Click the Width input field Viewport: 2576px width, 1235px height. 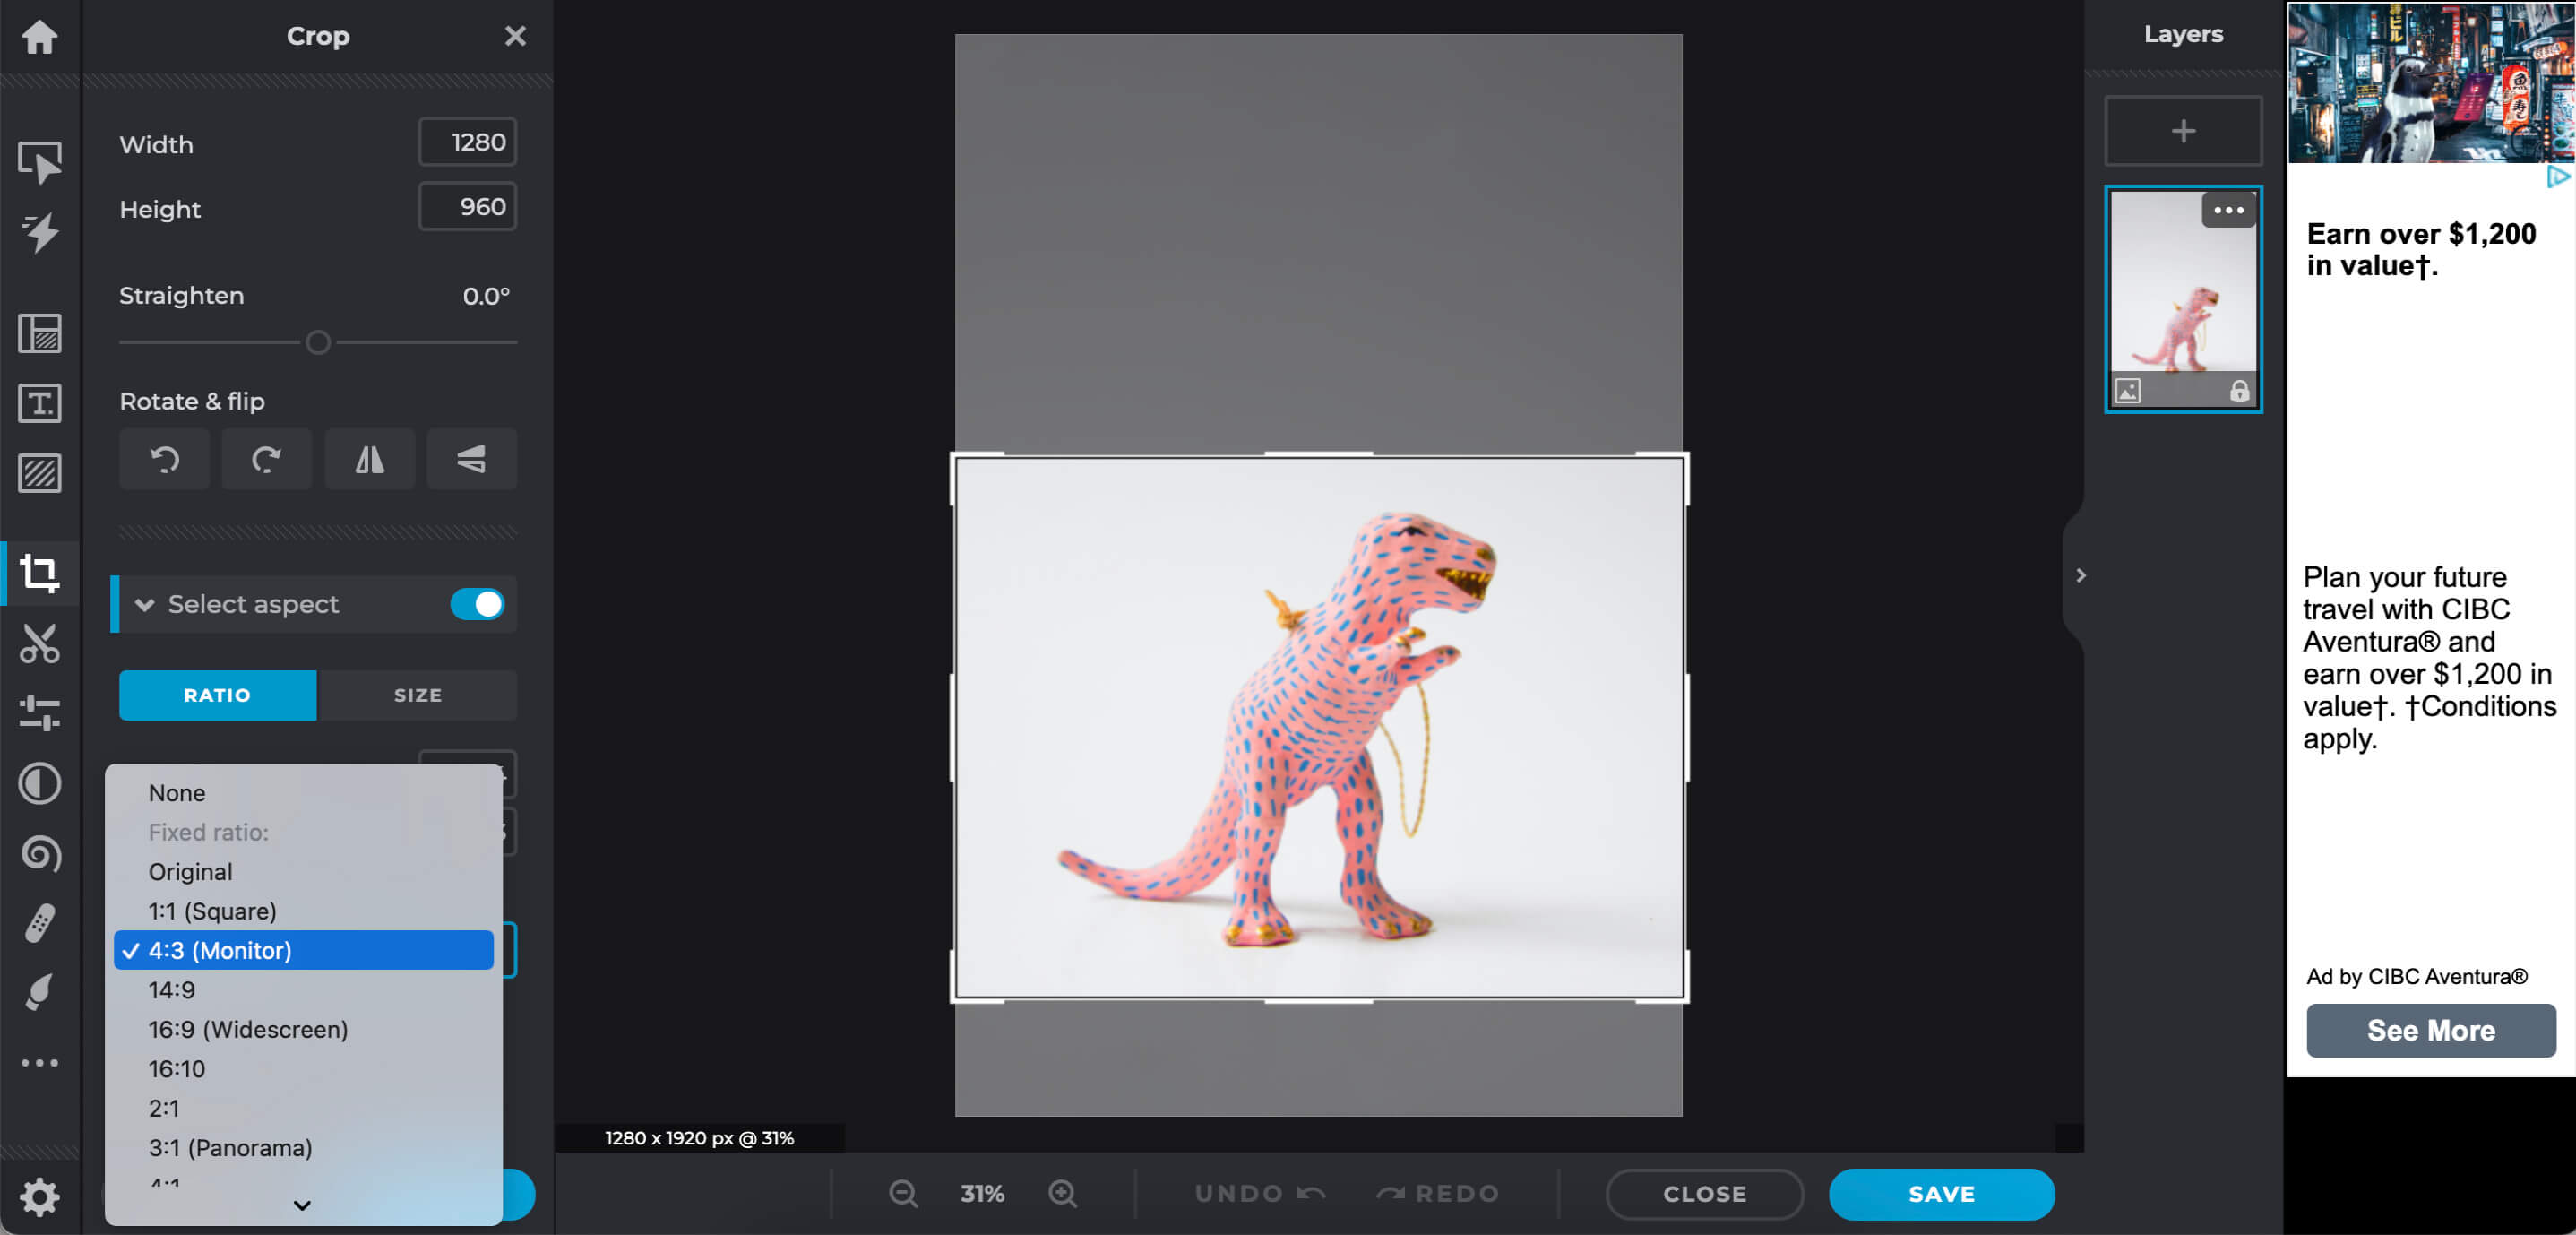467,142
